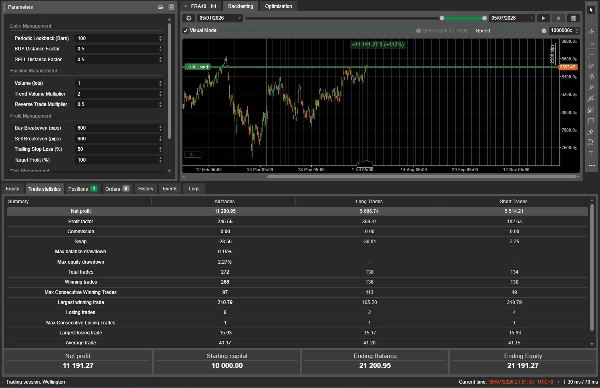This screenshot has height=388, width=600.
Task: Toggle the Visual Mode checkbox
Action: click(186, 30)
